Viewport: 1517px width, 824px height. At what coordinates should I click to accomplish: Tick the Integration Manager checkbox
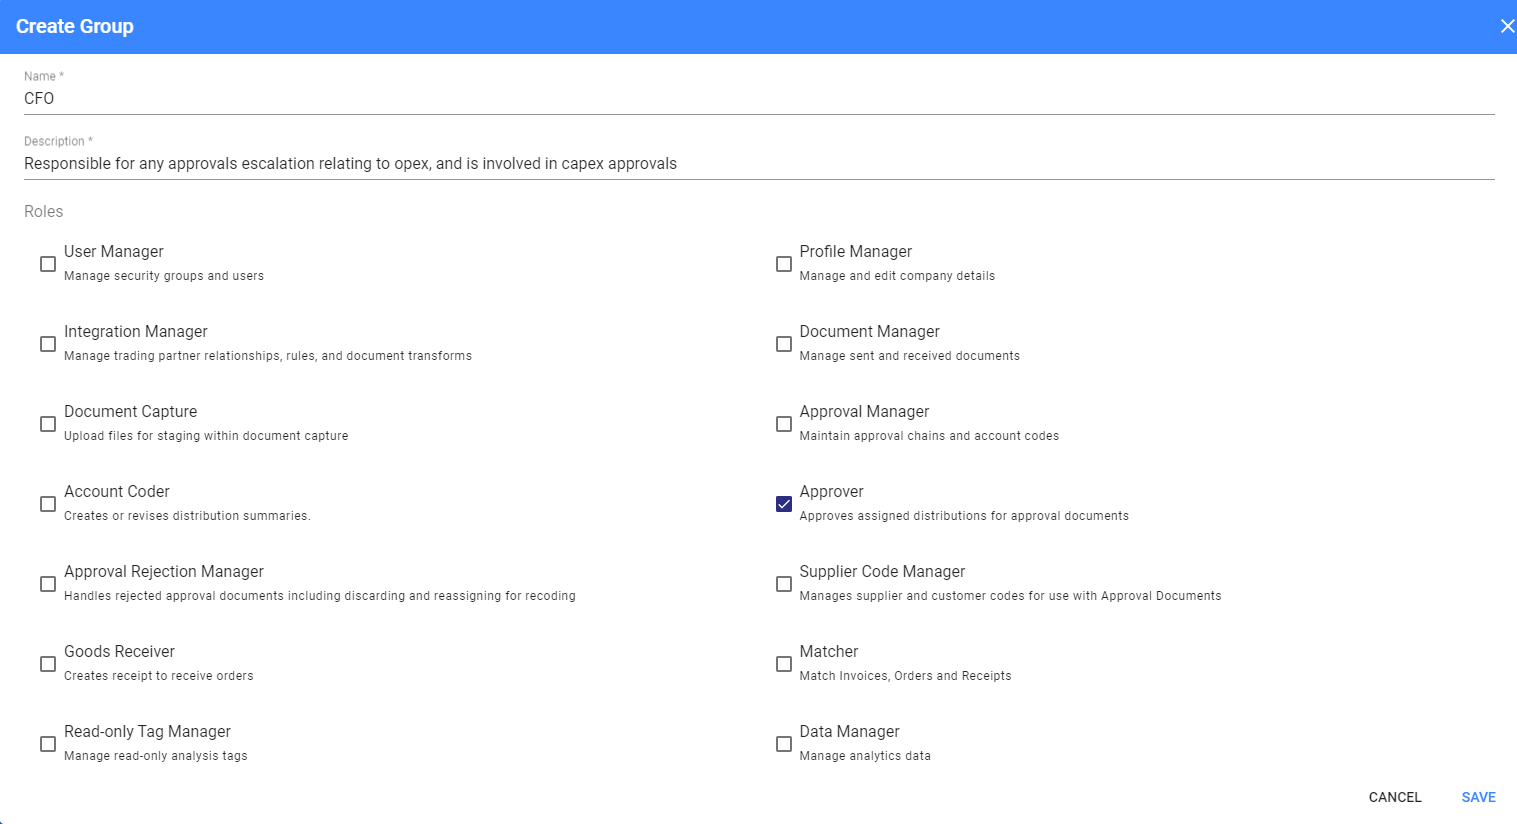pyautogui.click(x=48, y=344)
